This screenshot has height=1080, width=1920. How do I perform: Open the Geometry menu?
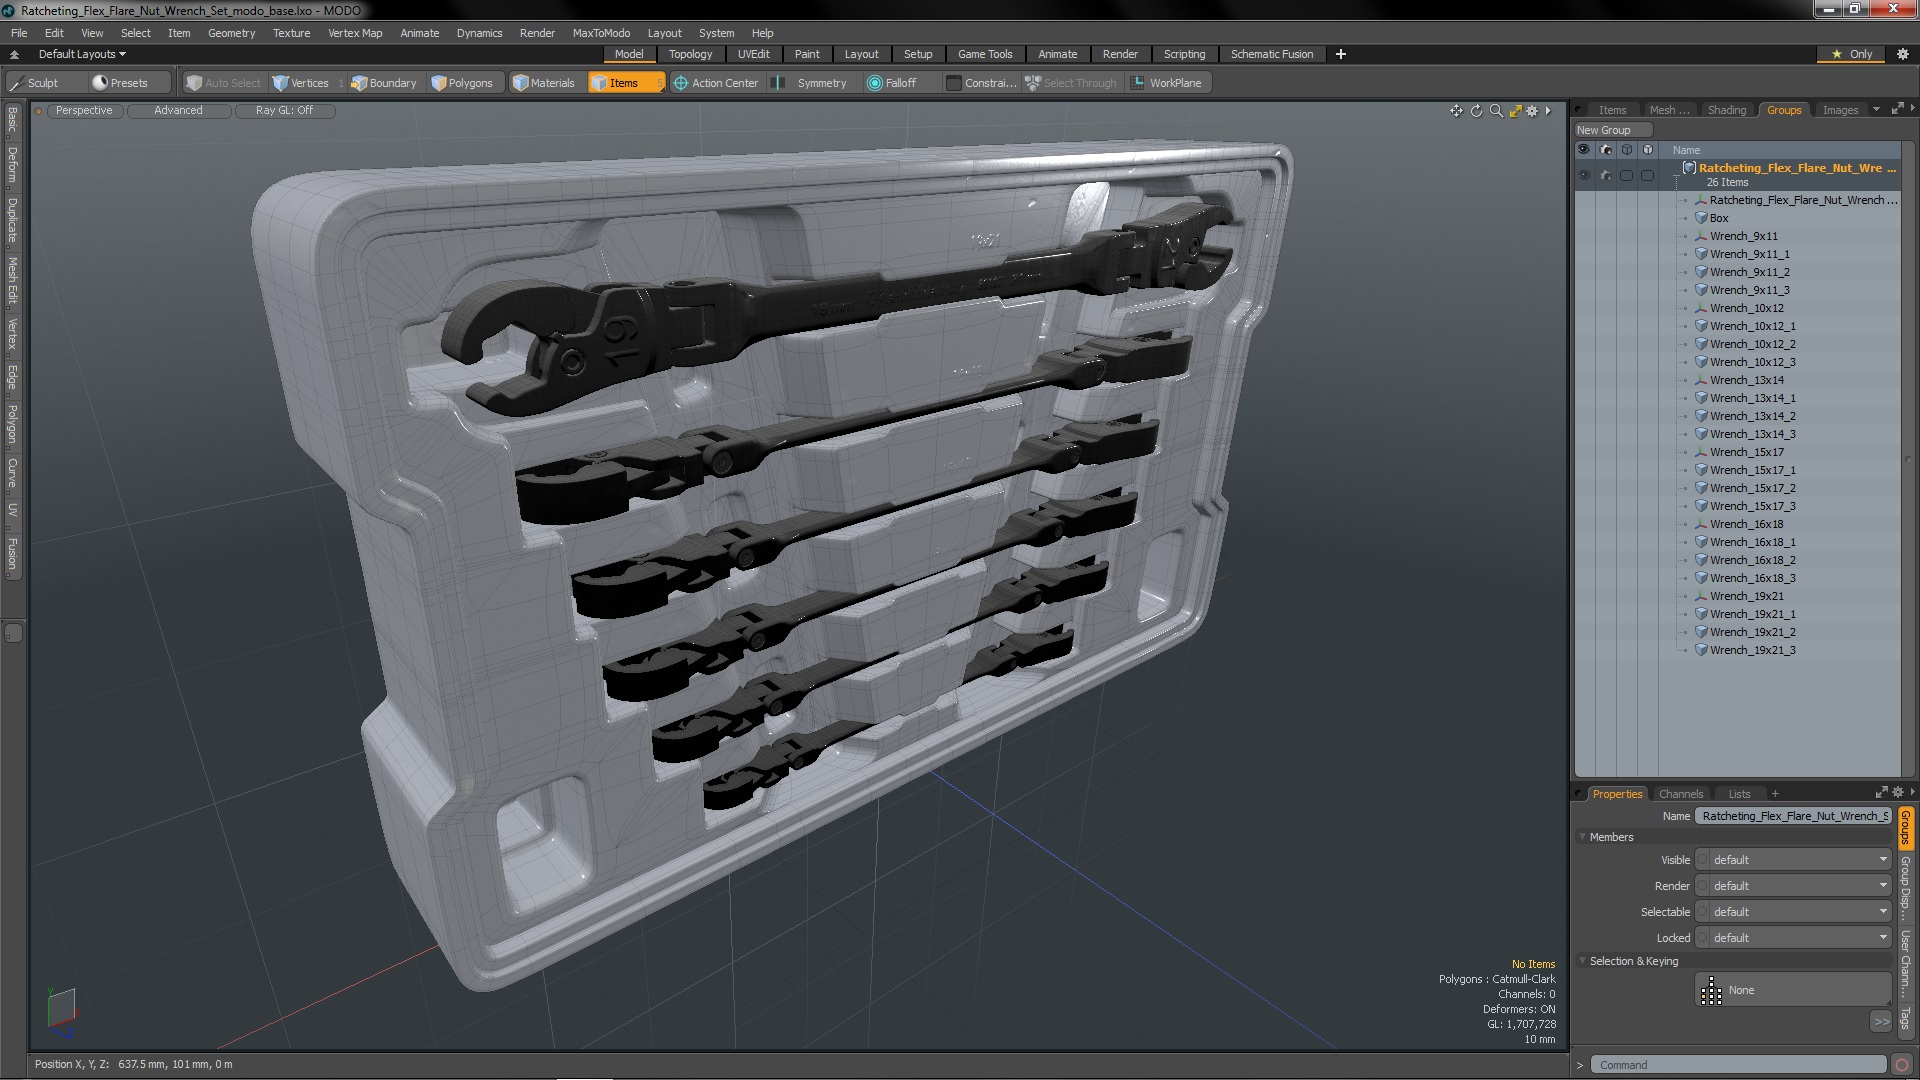point(231,33)
